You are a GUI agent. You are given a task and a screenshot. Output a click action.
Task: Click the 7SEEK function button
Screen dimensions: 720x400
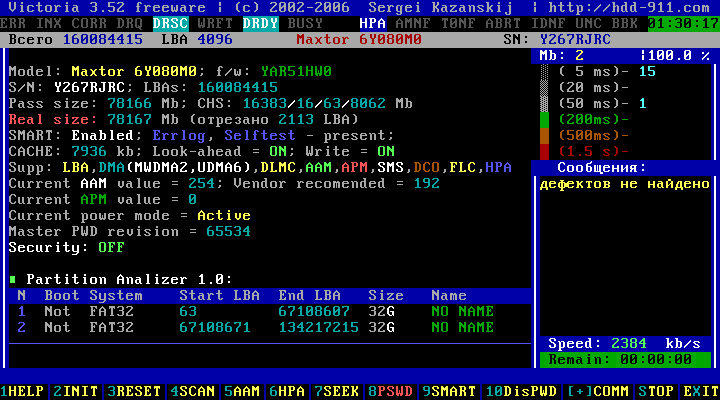[x=337, y=391]
